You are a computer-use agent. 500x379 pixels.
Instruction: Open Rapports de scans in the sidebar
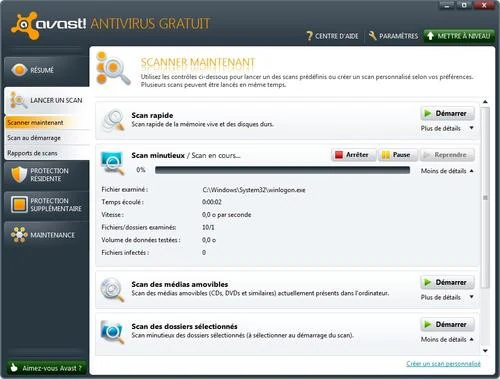tap(47, 153)
